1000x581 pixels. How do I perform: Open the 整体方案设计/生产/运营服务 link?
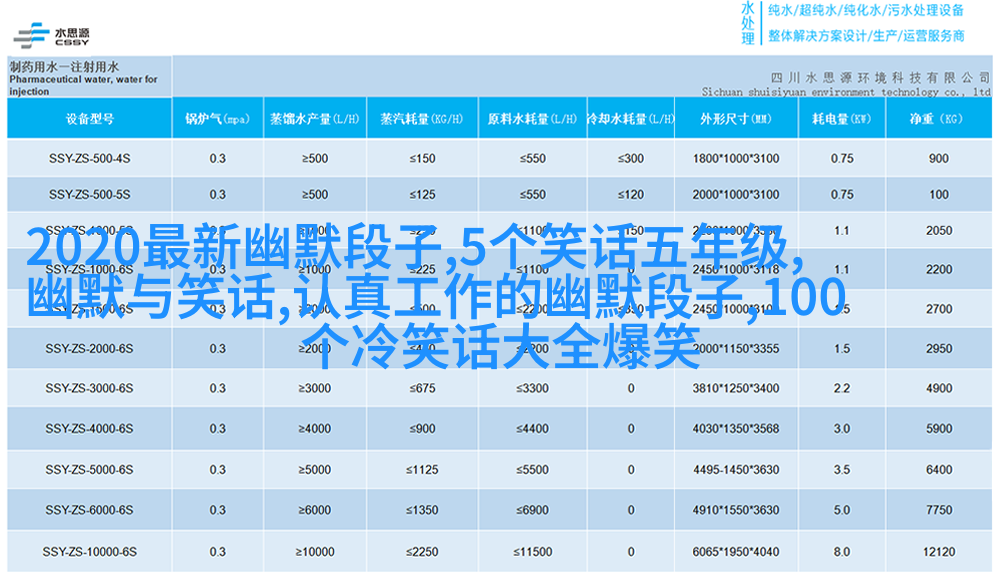point(865,36)
